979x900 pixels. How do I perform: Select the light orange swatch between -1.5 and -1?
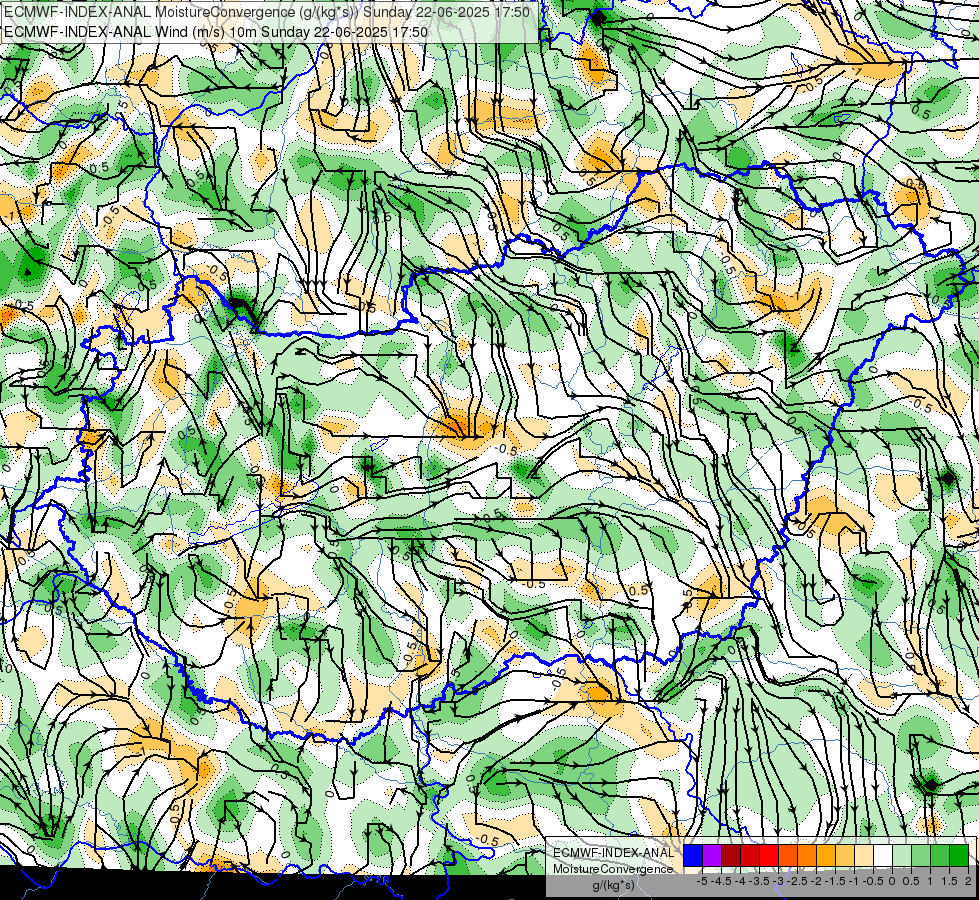[845, 855]
